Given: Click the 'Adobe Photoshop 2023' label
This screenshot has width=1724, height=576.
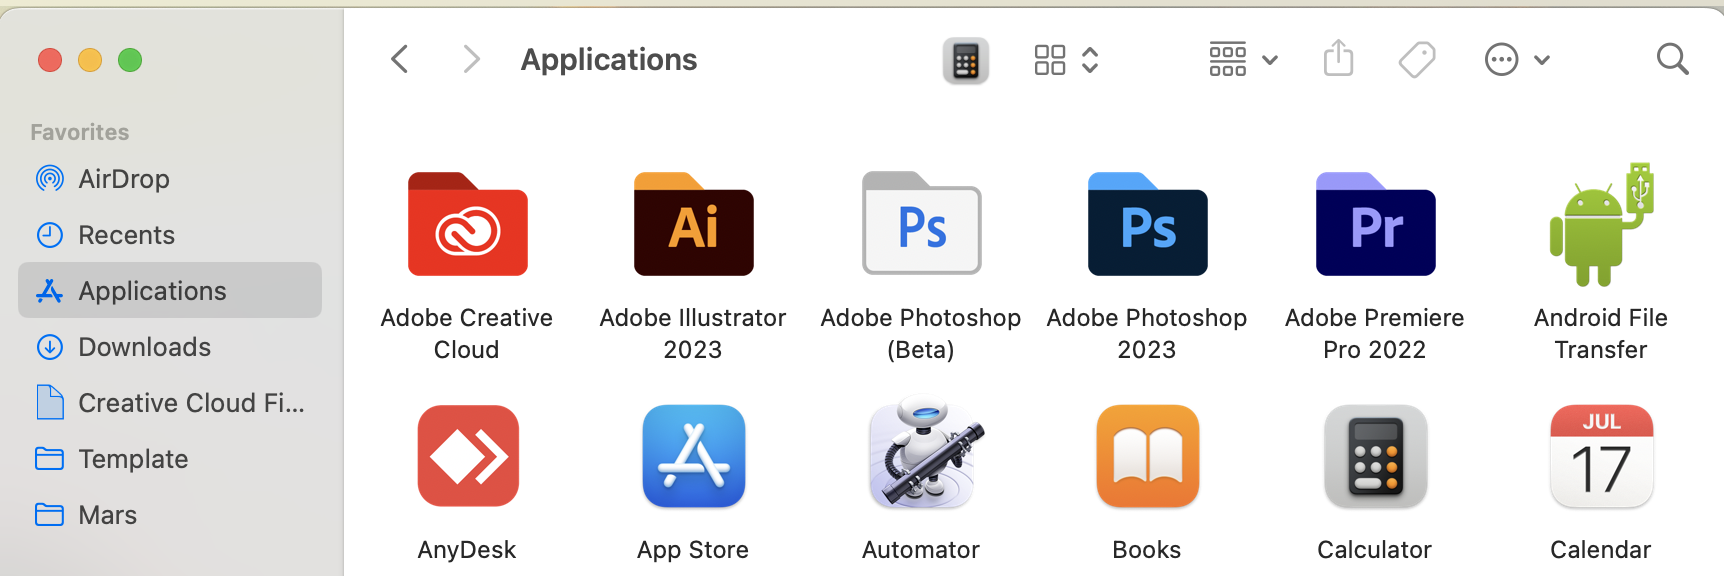Looking at the screenshot, I should pyautogui.click(x=1147, y=333).
